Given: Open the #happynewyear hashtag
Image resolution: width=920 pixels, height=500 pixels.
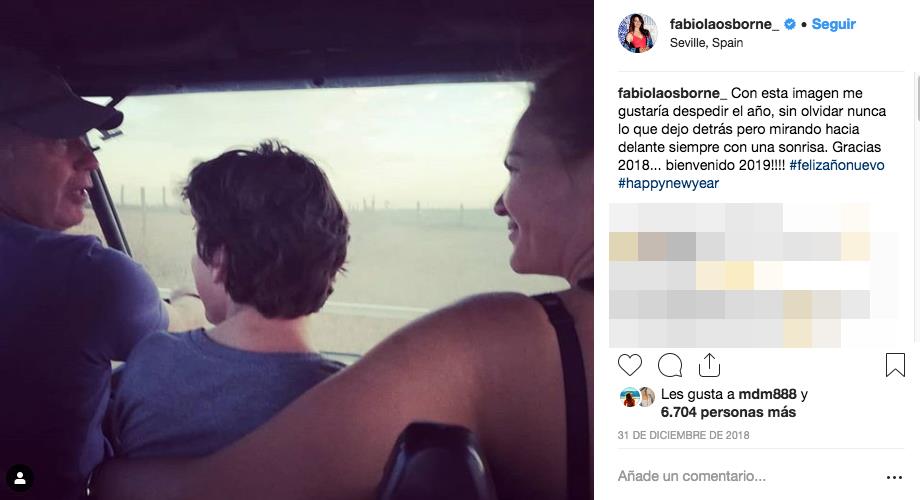Looking at the screenshot, I should pyautogui.click(x=668, y=183).
